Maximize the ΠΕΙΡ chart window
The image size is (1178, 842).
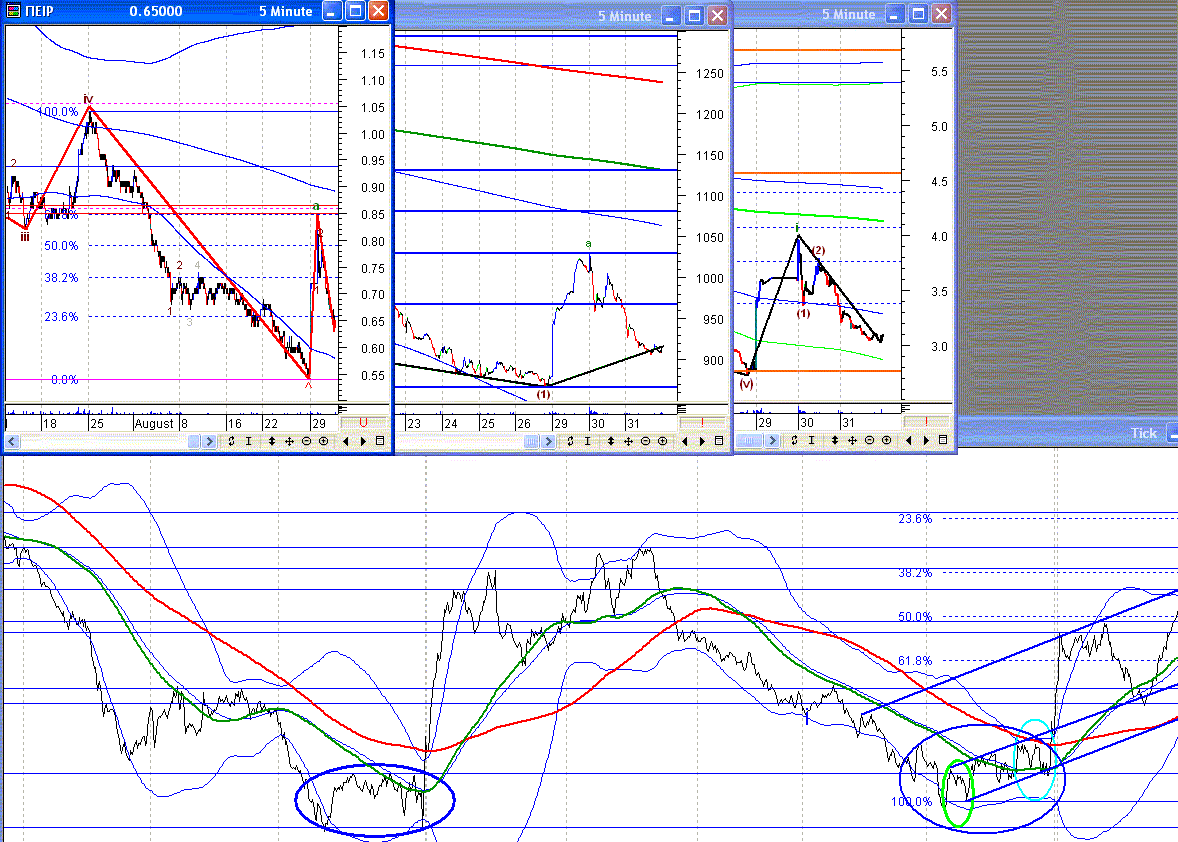tap(355, 11)
